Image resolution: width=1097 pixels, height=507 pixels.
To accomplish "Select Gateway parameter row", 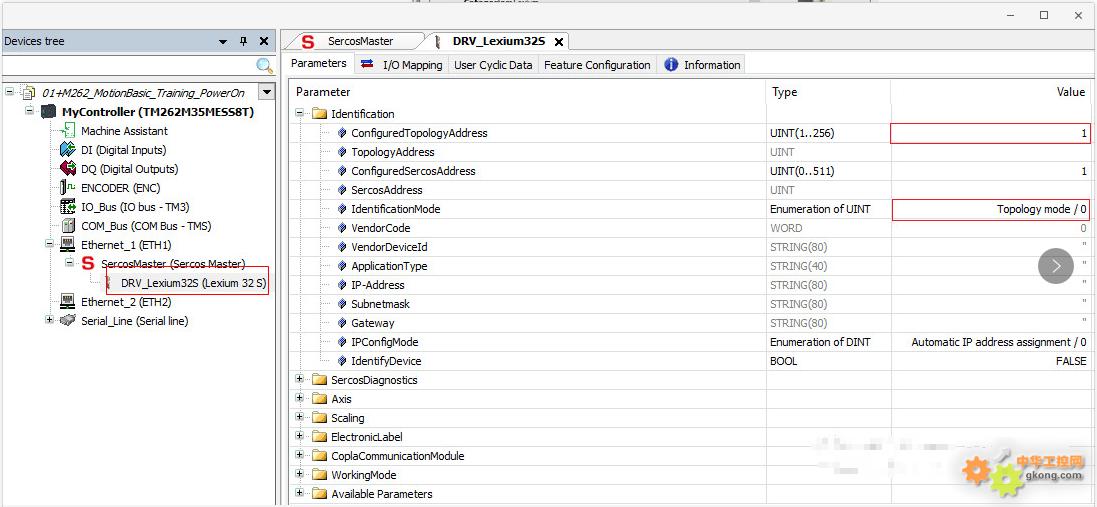I will (689, 323).
